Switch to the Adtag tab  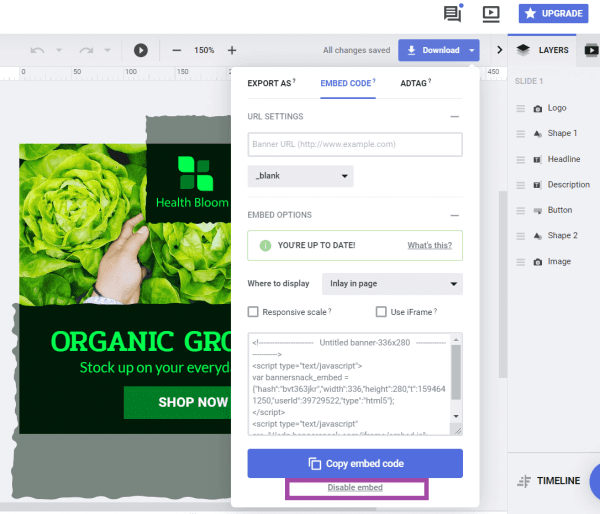(x=415, y=83)
